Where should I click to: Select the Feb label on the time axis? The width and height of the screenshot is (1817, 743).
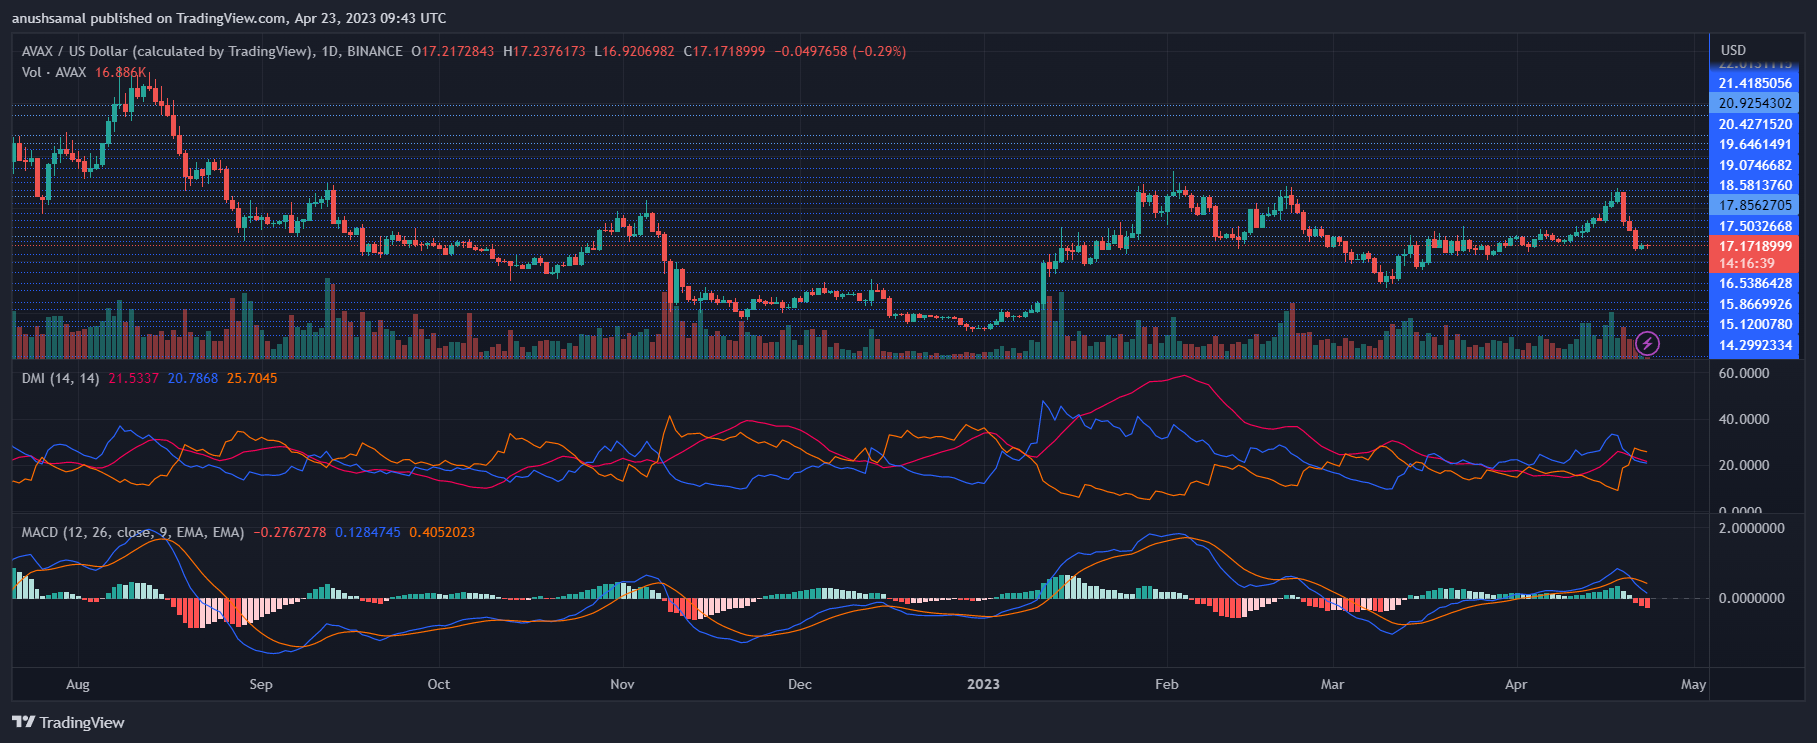(1166, 684)
